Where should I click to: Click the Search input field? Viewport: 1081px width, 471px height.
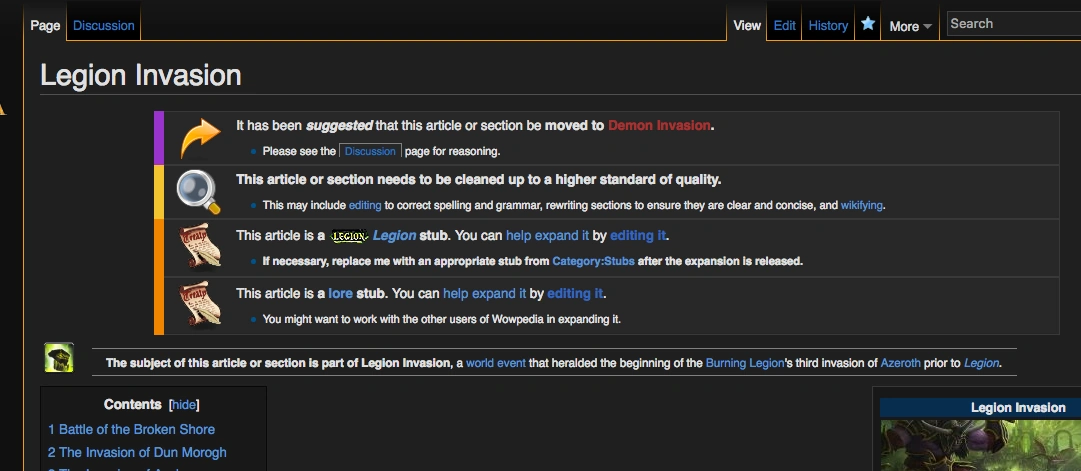tap(1013, 23)
